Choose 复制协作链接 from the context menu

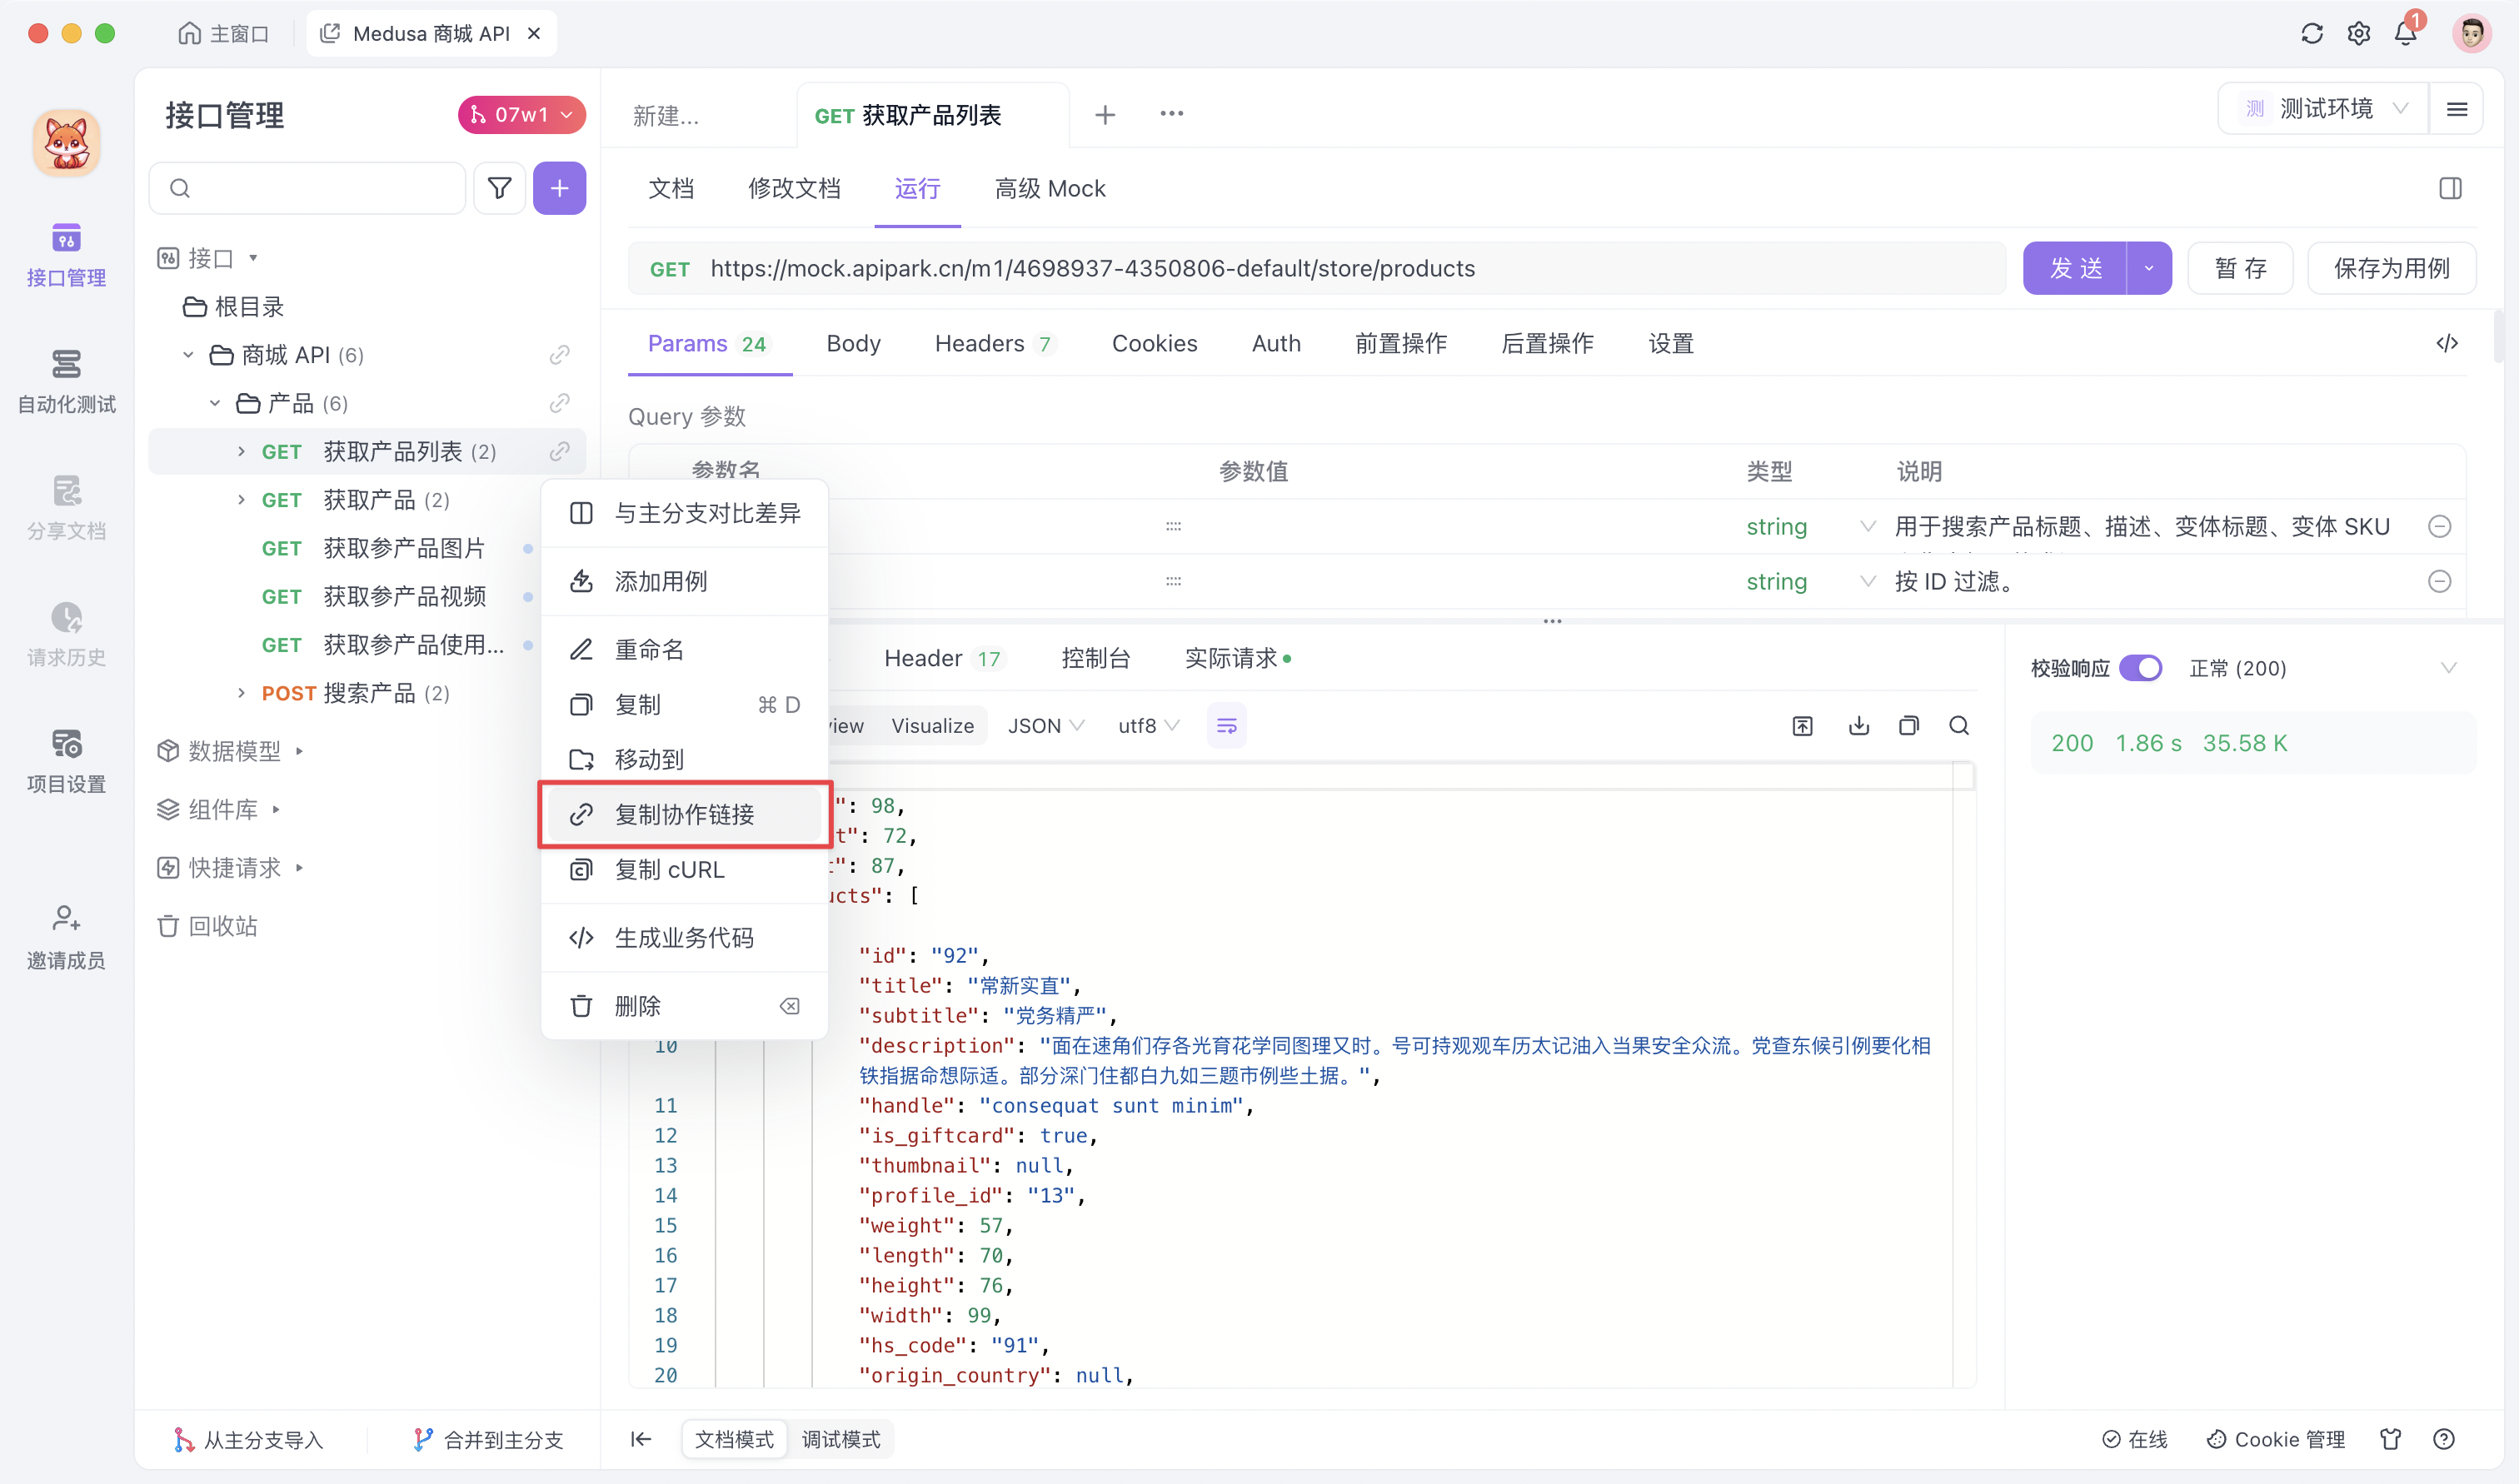pos(686,814)
